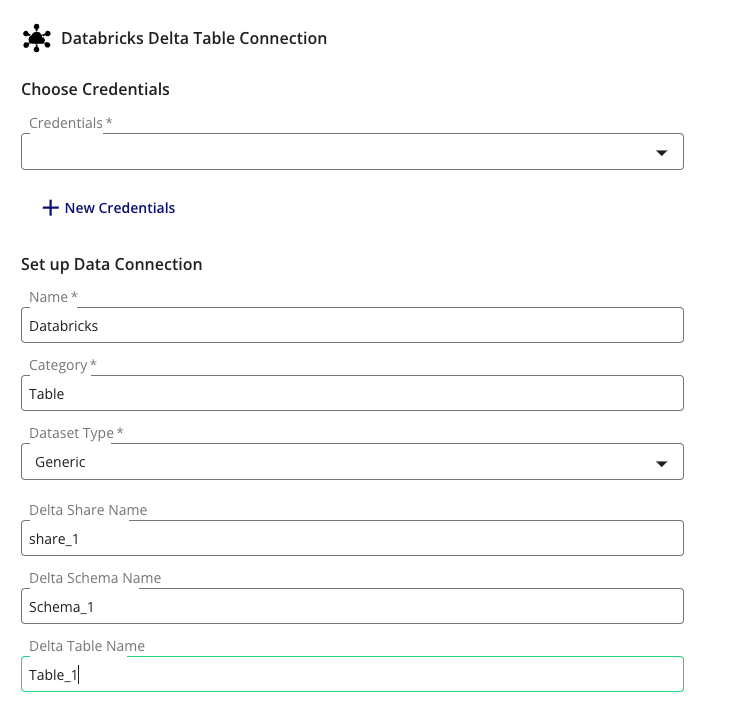Click the "Set up Data Connection" heading

click(x=111, y=264)
